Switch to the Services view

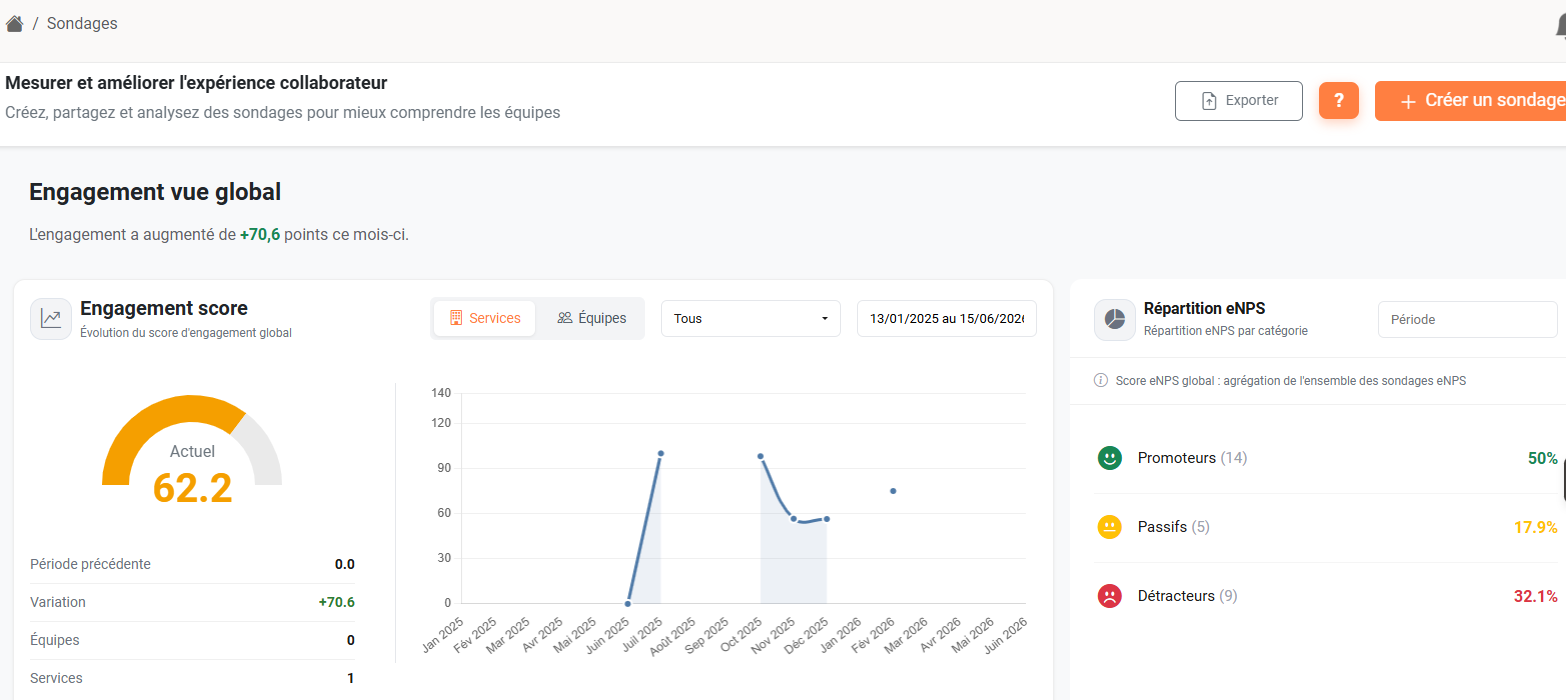(x=485, y=318)
